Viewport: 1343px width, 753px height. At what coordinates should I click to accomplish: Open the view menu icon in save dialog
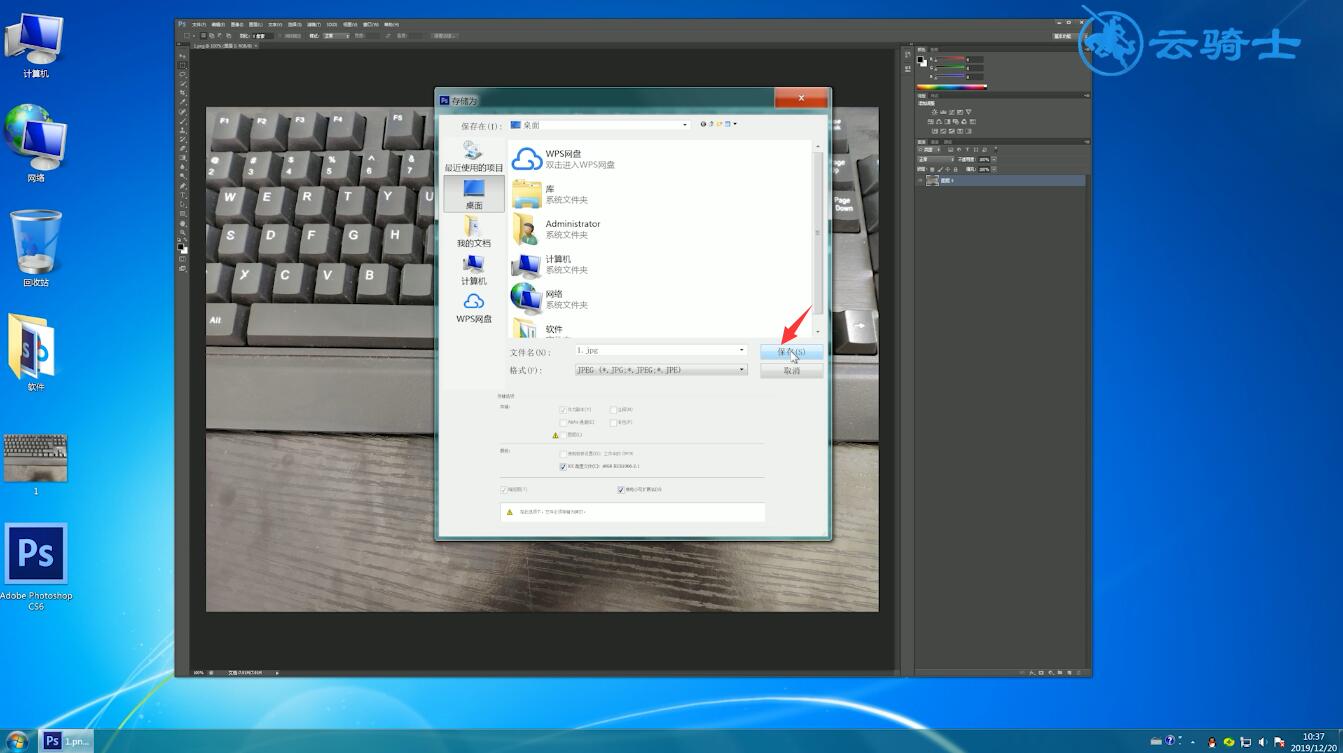tap(731, 124)
